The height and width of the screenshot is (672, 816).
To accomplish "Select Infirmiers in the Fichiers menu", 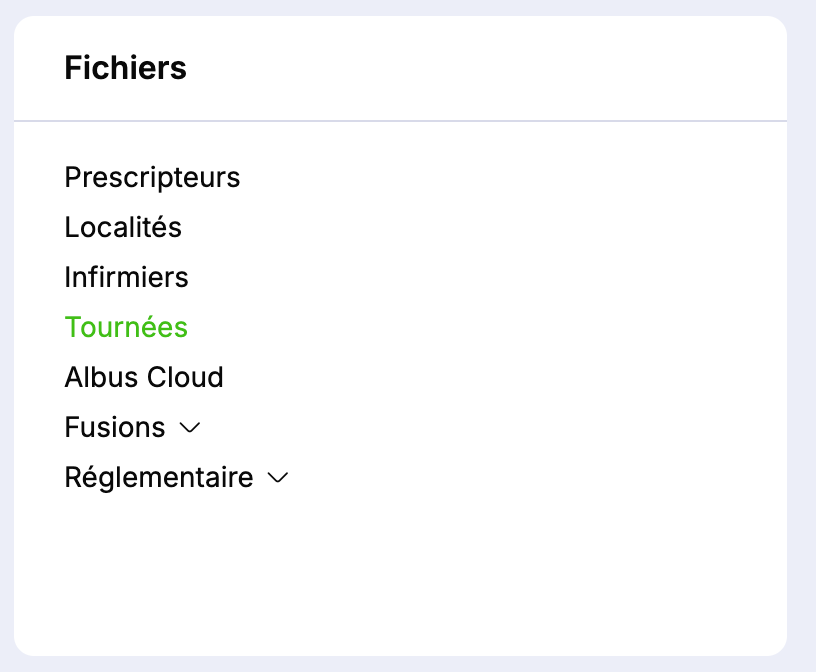I will tap(126, 277).
